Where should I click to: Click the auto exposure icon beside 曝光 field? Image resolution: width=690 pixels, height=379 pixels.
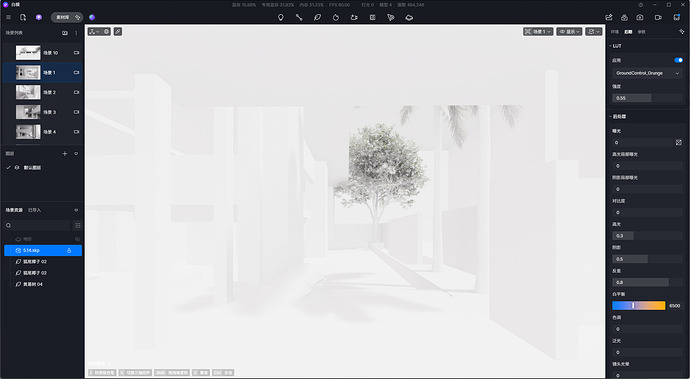[679, 142]
